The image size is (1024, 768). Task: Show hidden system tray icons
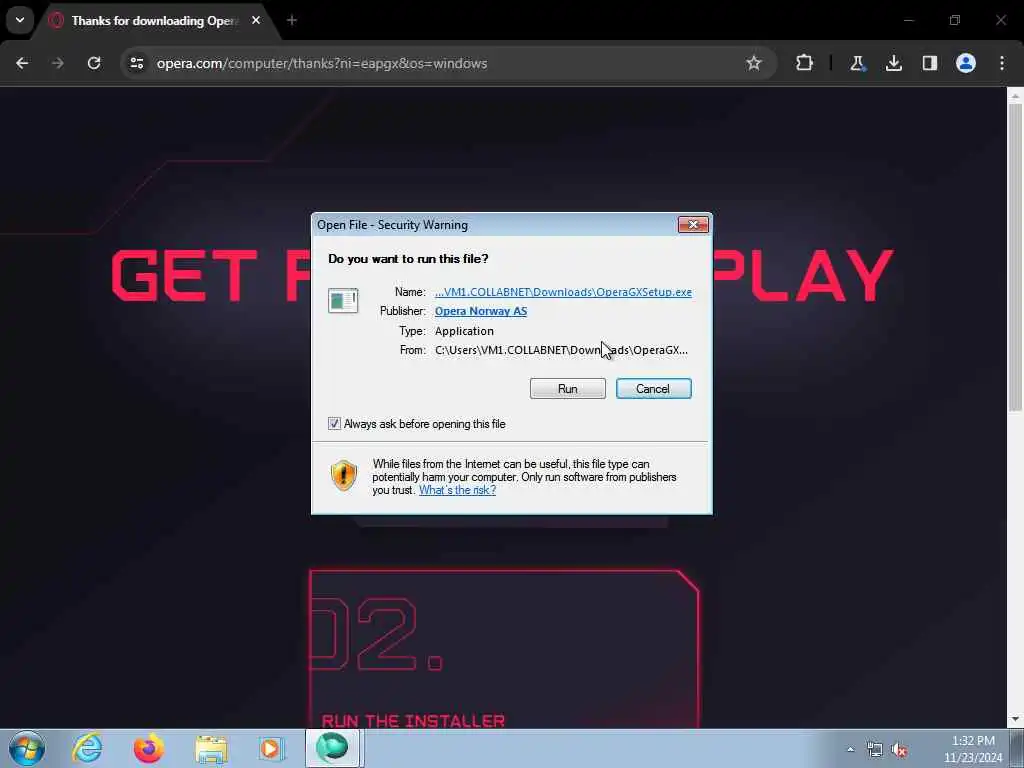[850, 749]
